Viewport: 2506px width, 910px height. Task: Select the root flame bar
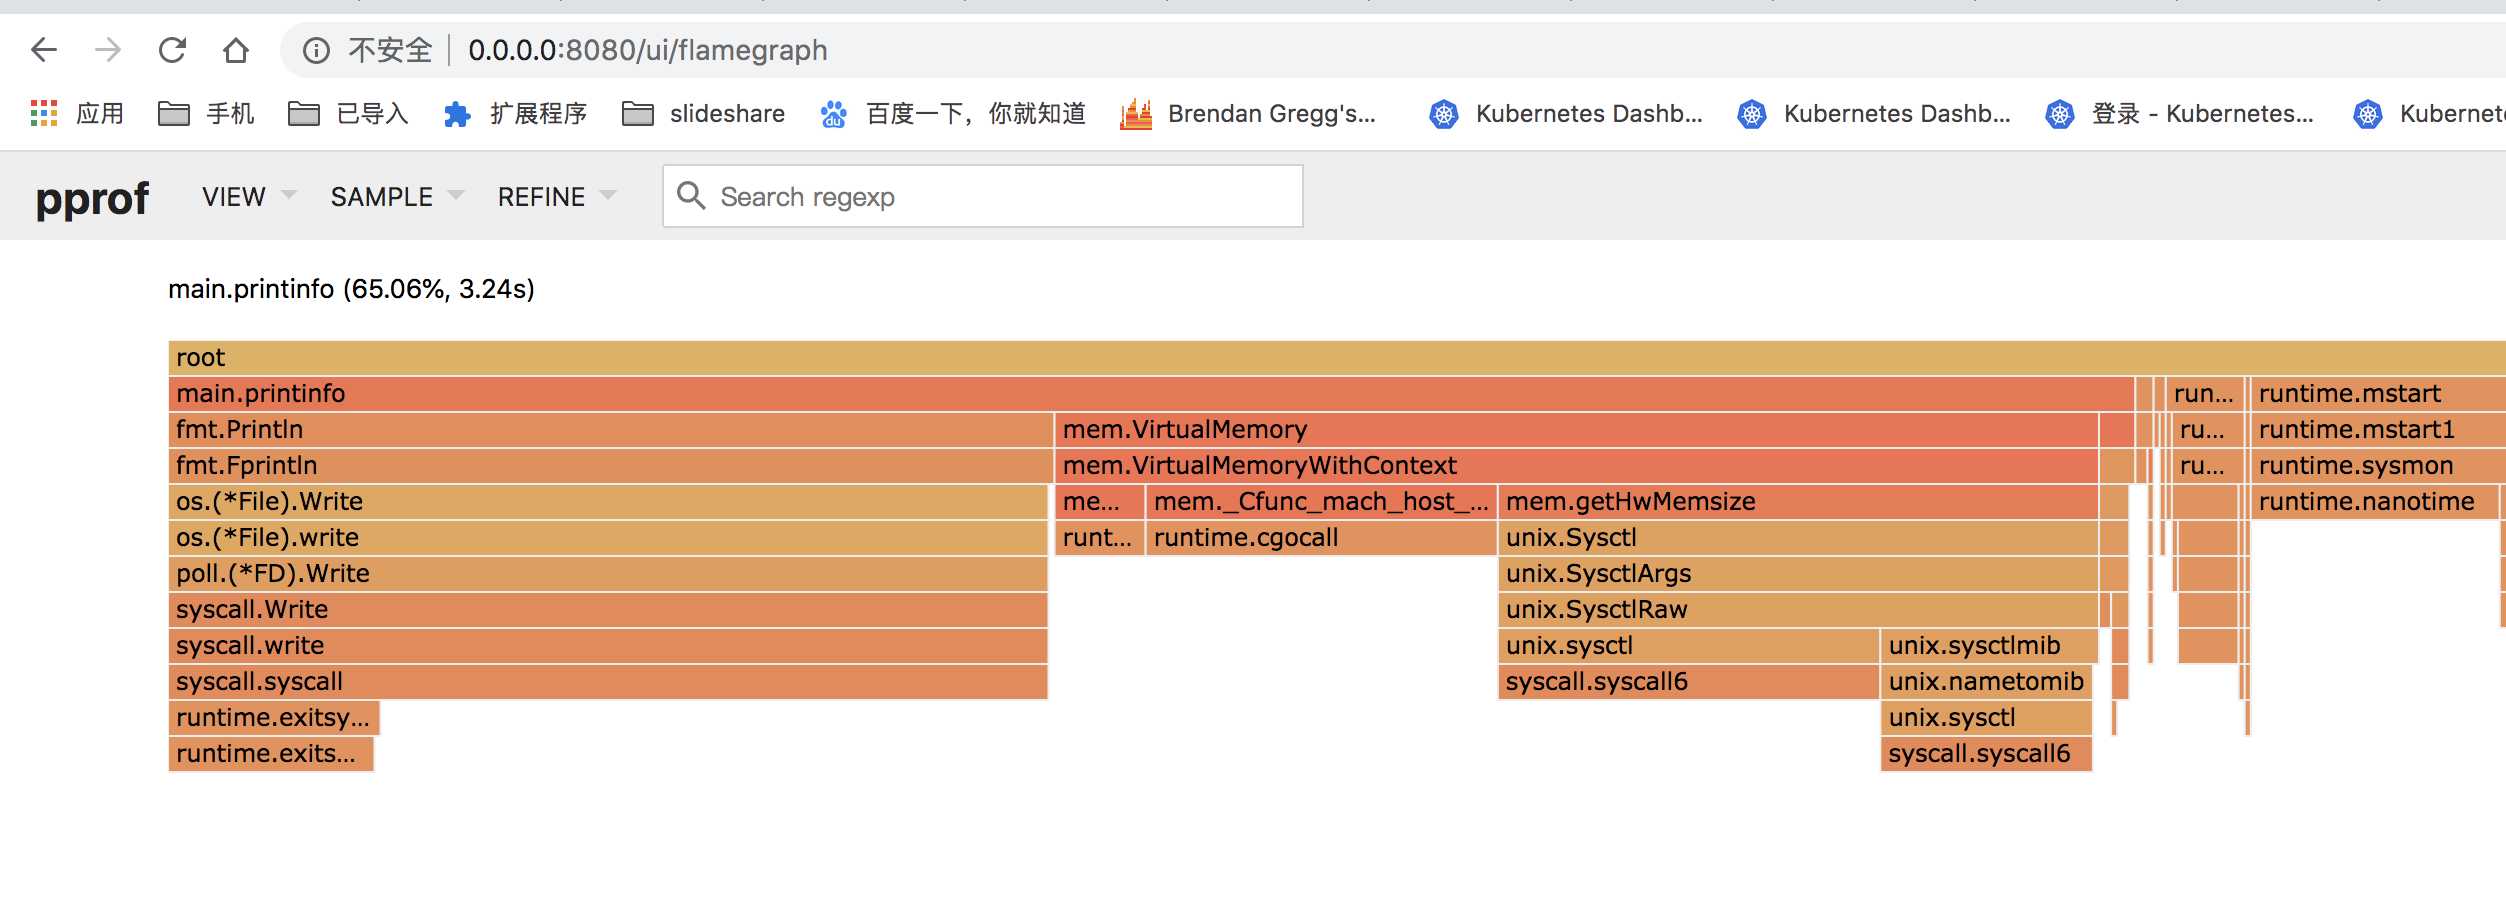point(1337,357)
